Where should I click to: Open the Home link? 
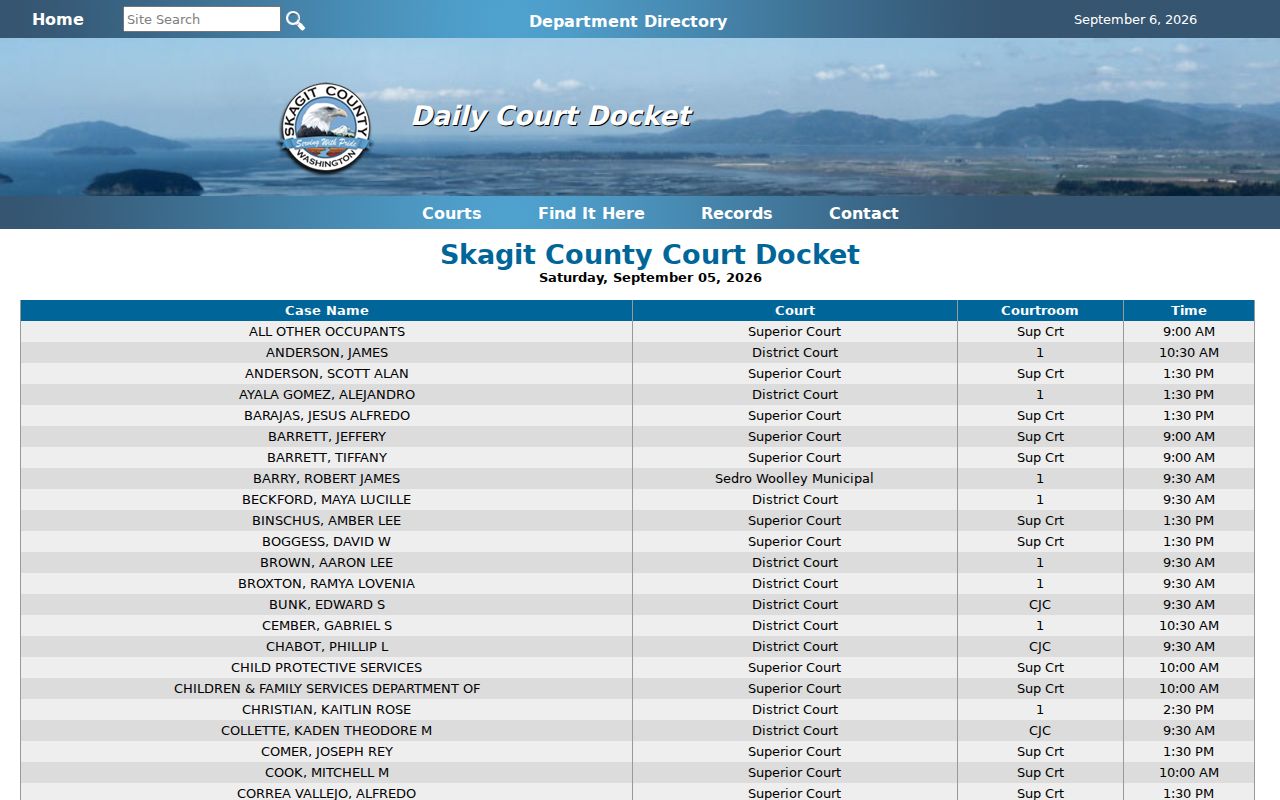pos(58,19)
